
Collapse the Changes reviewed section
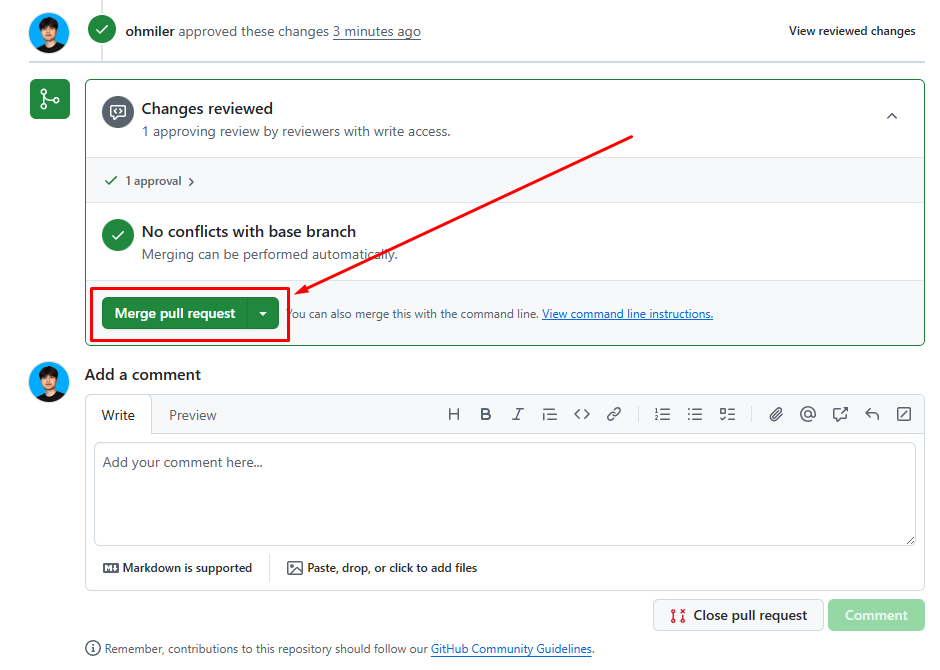click(x=892, y=116)
